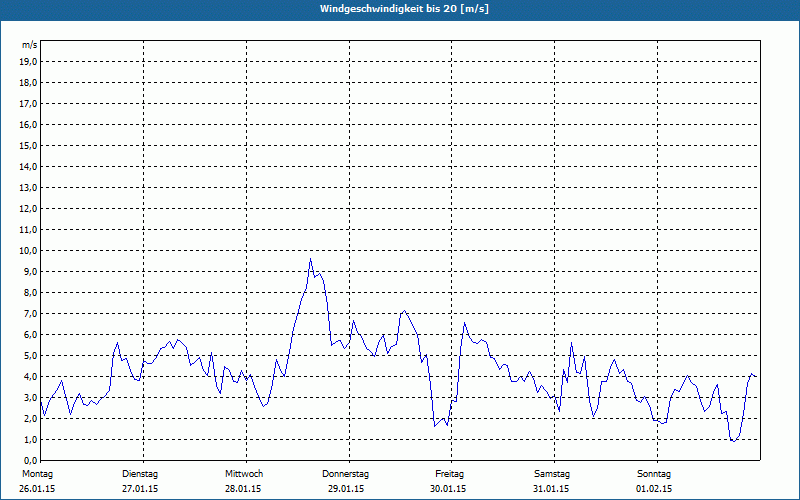Viewport: 800px width, 500px height.
Task: Click the 'm/s' unit label
Action: pyautogui.click(x=30, y=45)
